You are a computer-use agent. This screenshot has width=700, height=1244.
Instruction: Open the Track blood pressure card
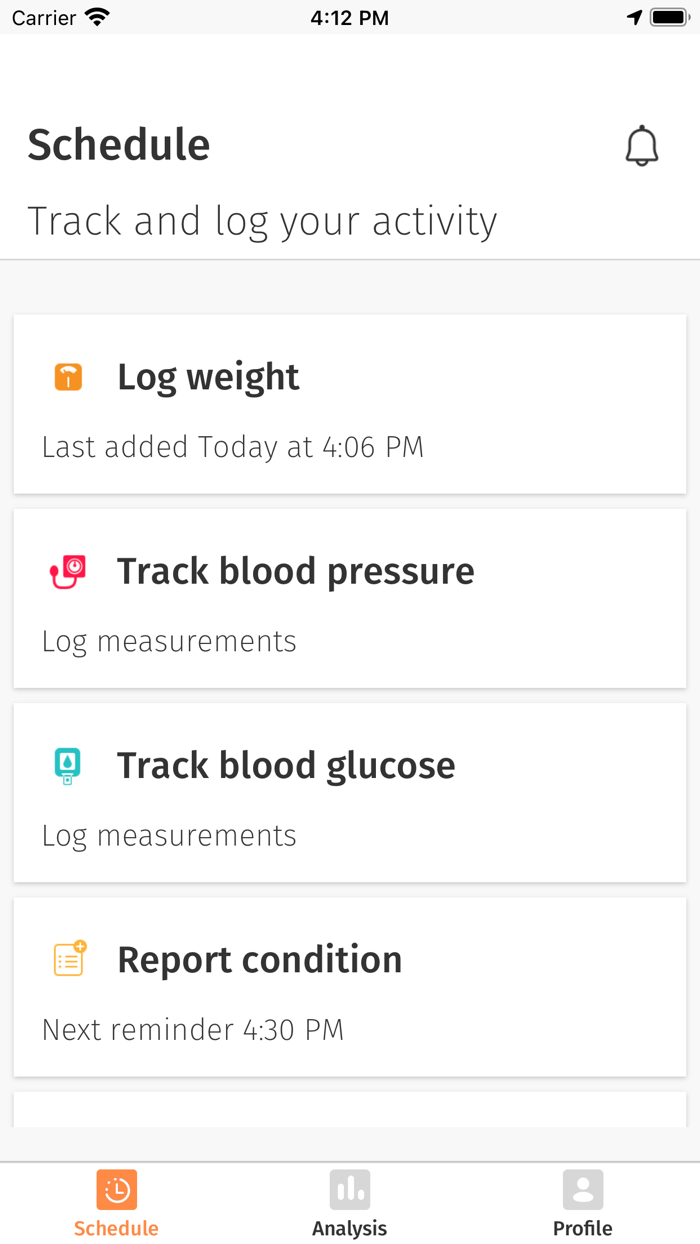point(350,598)
